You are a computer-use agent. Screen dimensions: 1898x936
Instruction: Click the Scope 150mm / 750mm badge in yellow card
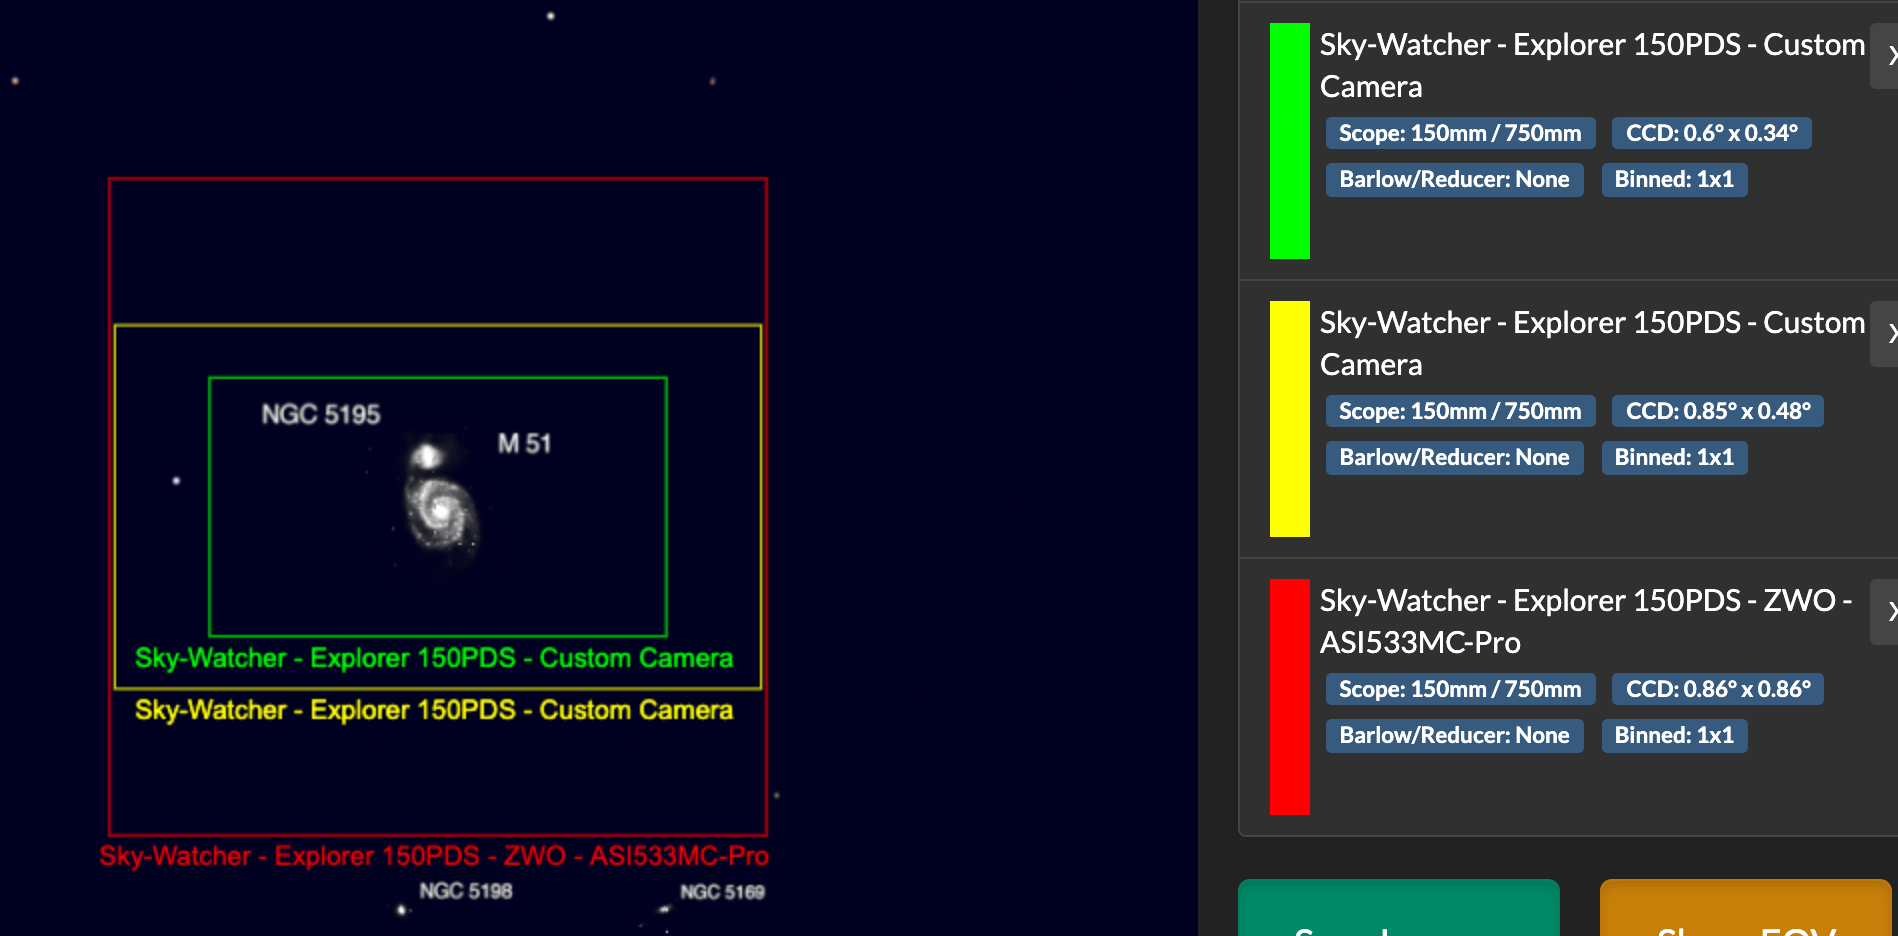pyautogui.click(x=1460, y=411)
